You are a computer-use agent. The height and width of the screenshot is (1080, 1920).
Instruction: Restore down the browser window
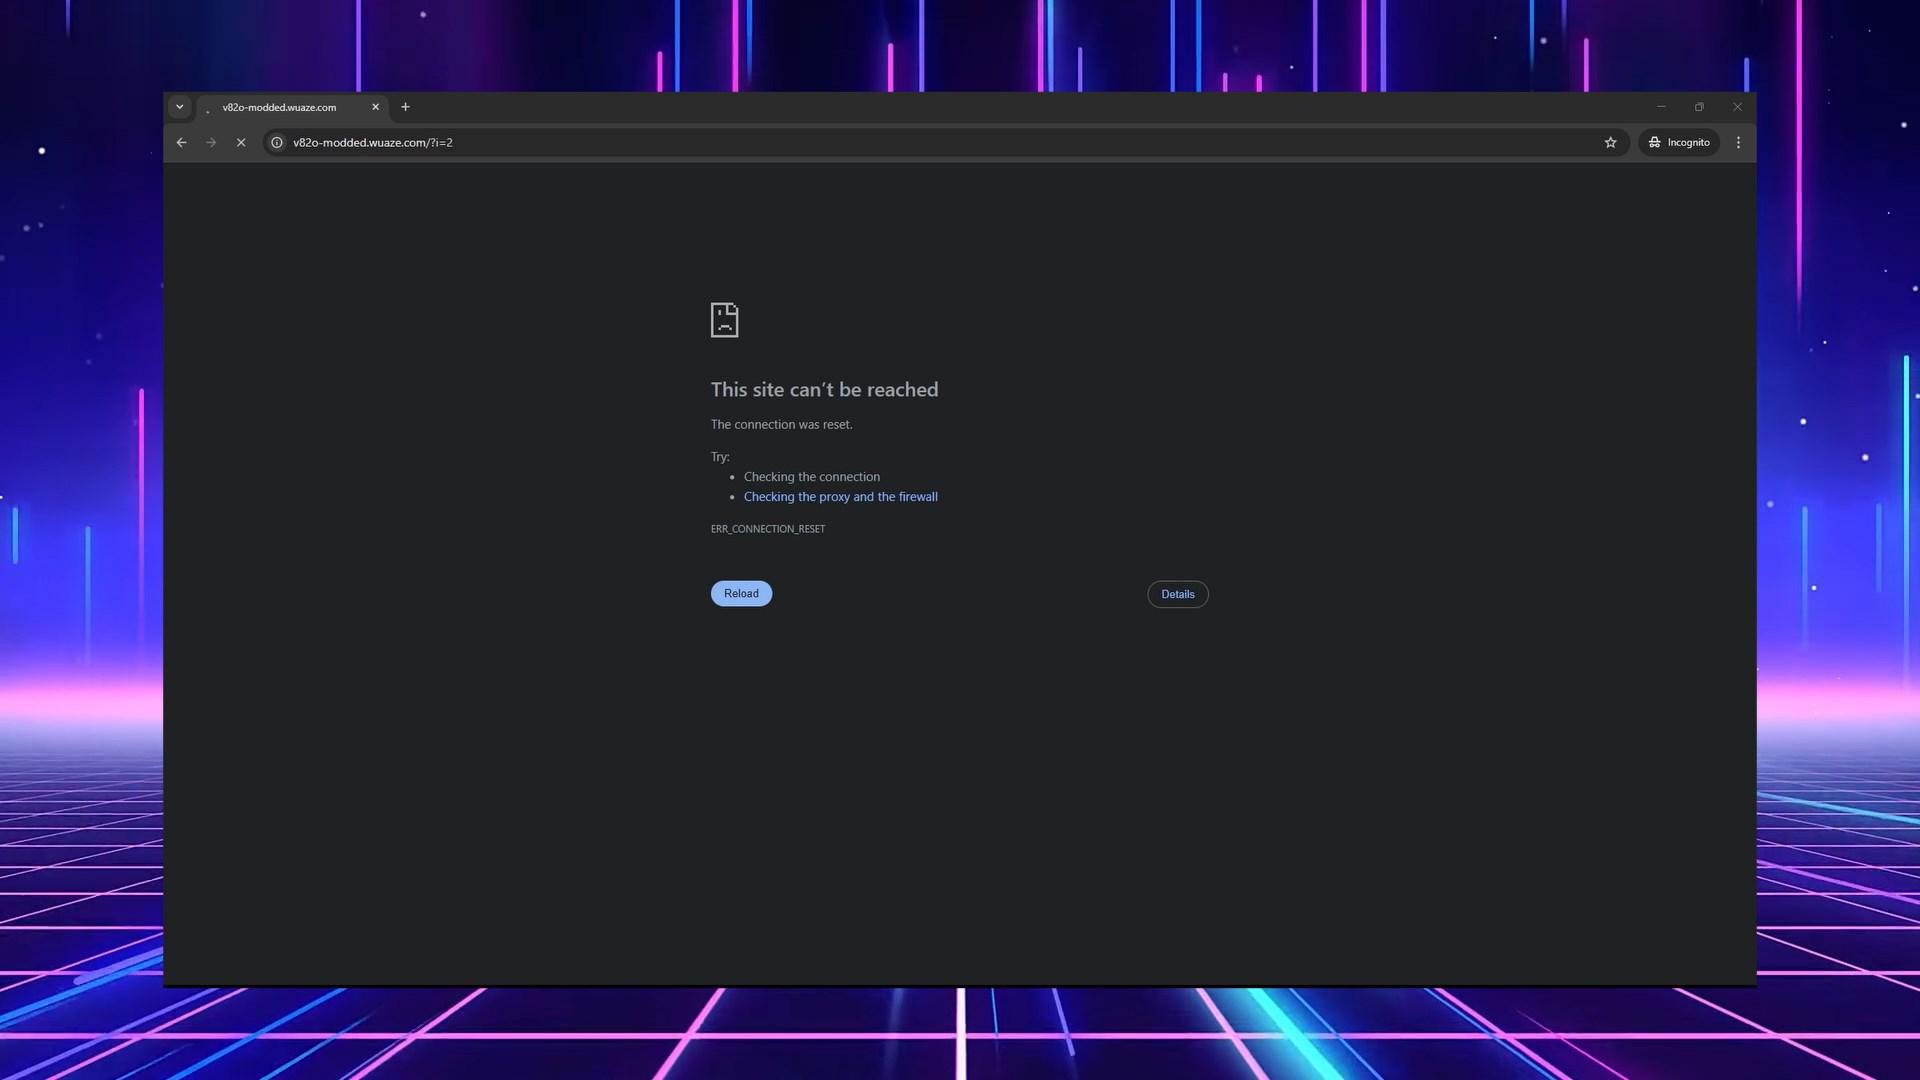click(x=1699, y=107)
